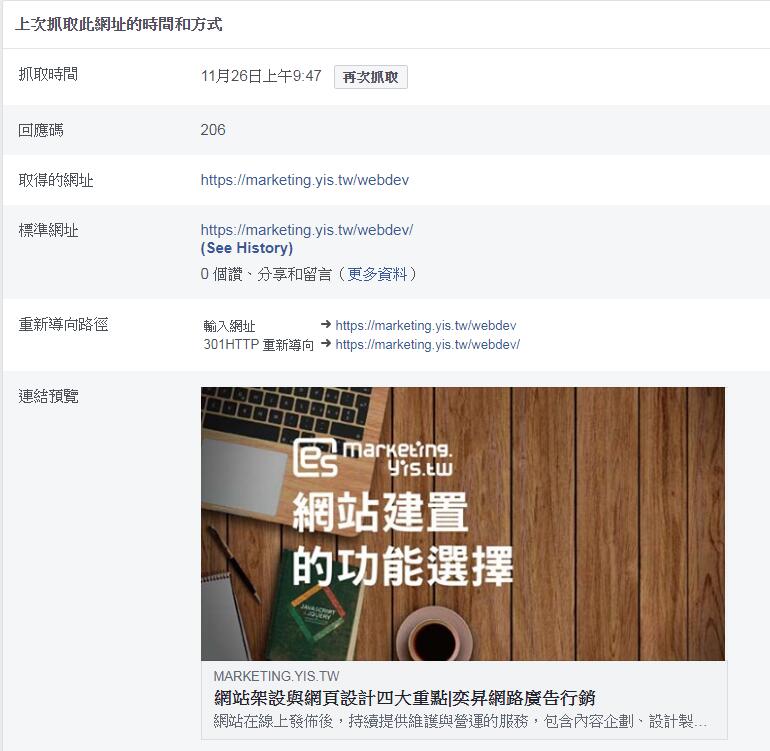Open the 301HTTP 重新導向 destination link
Screen dimensions: 770x751
[x=428, y=344]
